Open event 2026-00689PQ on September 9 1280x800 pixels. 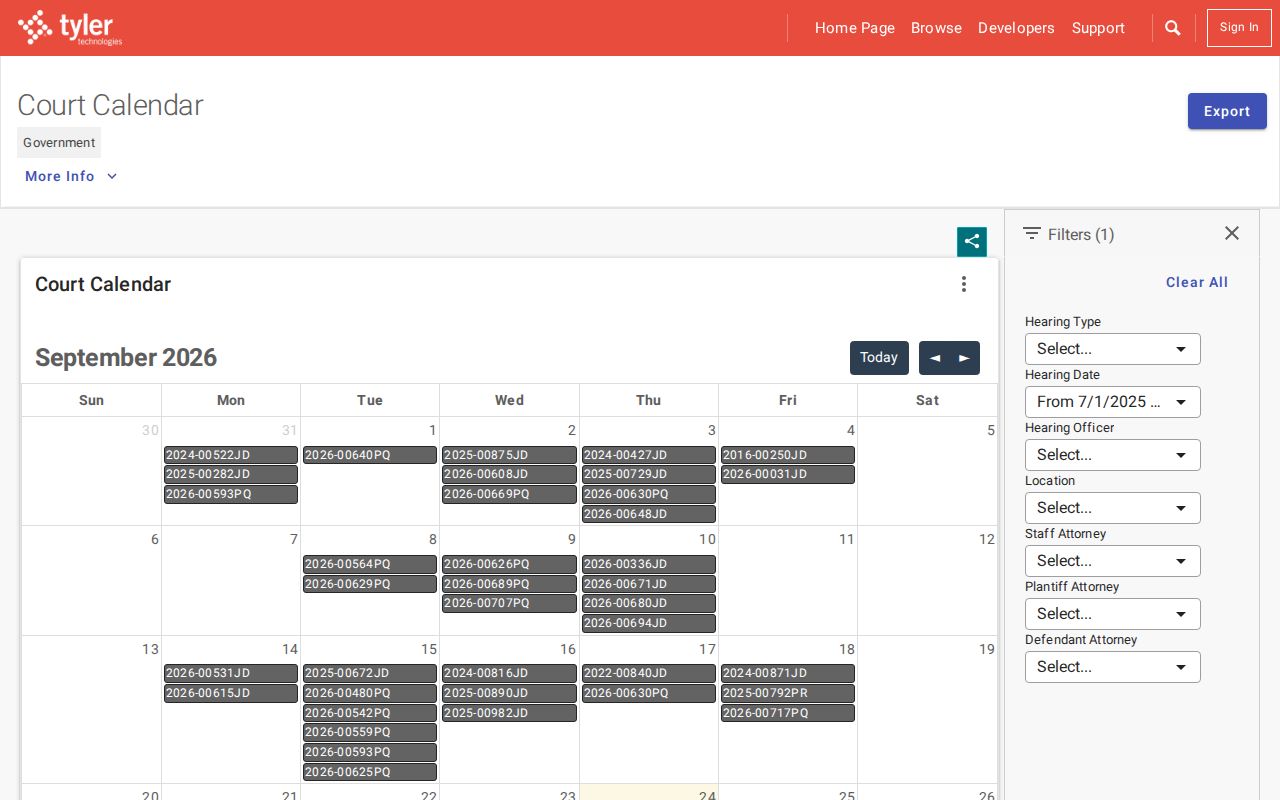(x=509, y=584)
